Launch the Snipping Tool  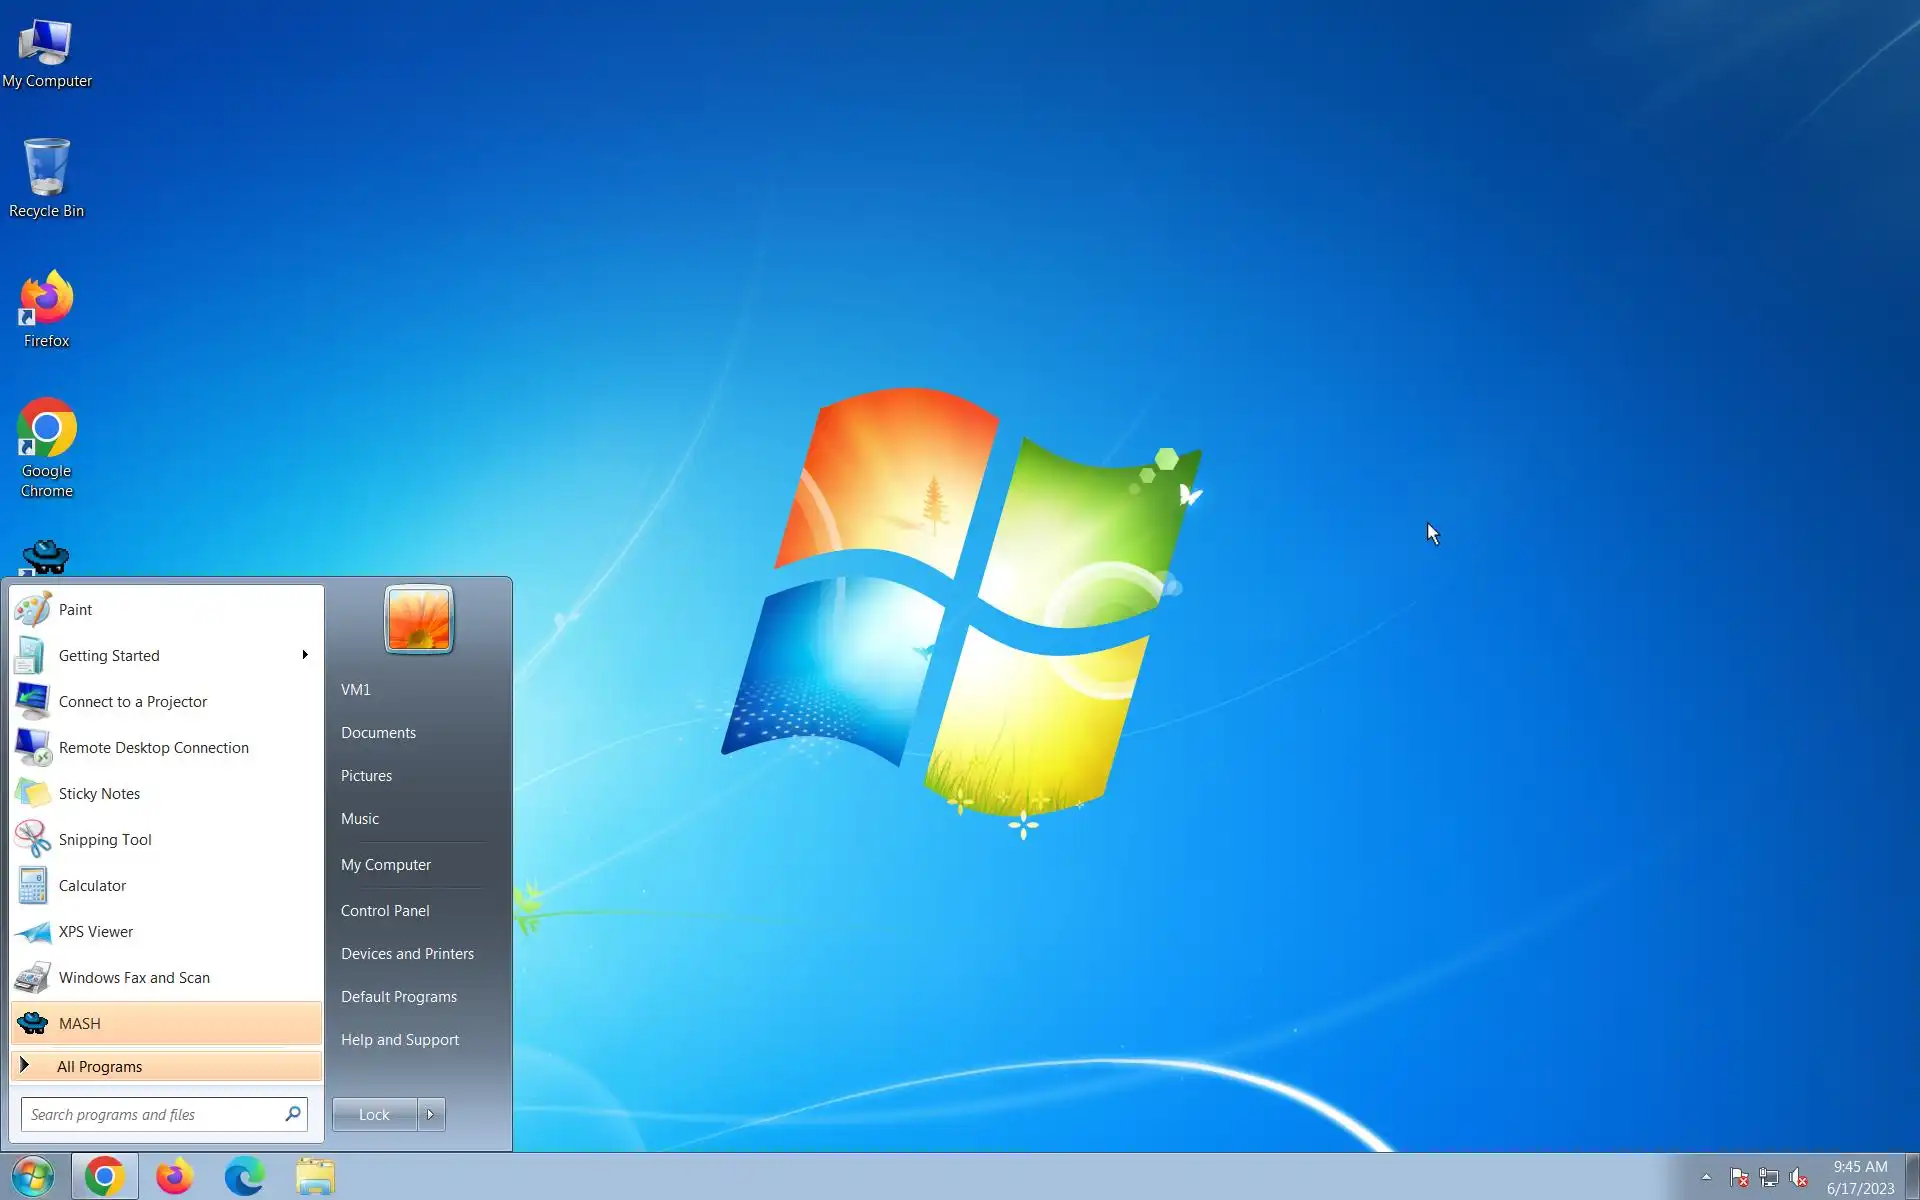(104, 840)
